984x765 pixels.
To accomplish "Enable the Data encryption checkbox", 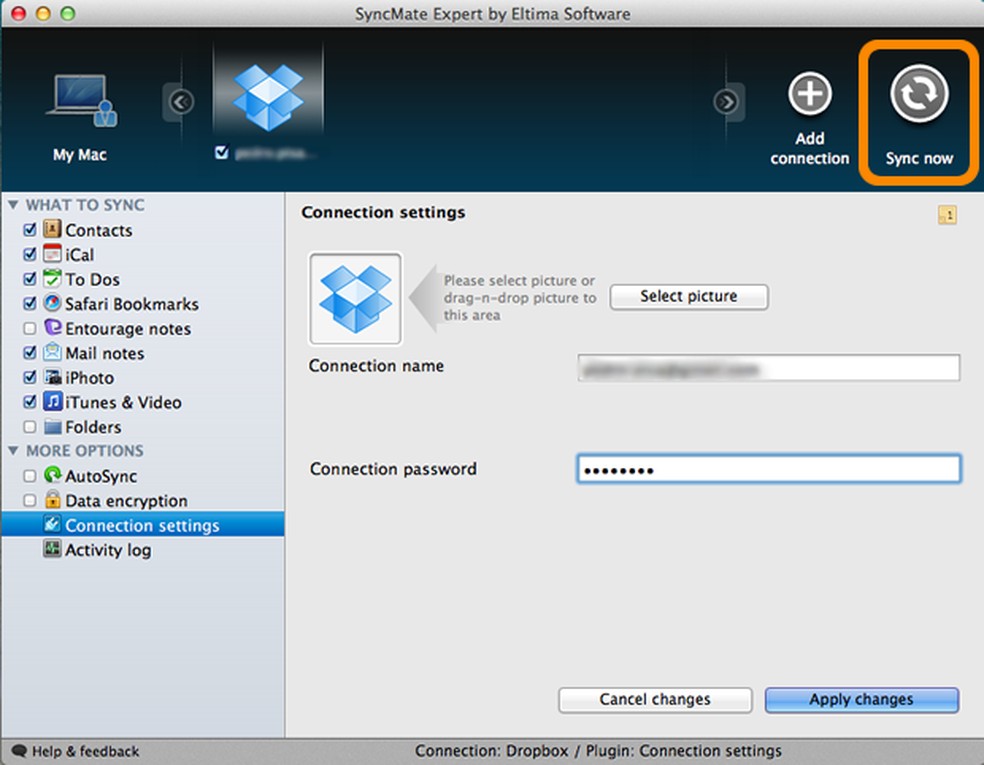I will point(29,500).
